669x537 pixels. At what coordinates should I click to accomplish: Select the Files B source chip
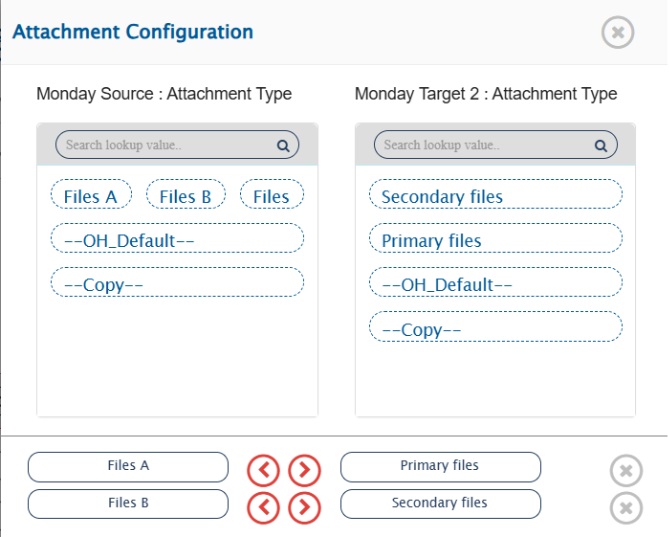coord(185,196)
